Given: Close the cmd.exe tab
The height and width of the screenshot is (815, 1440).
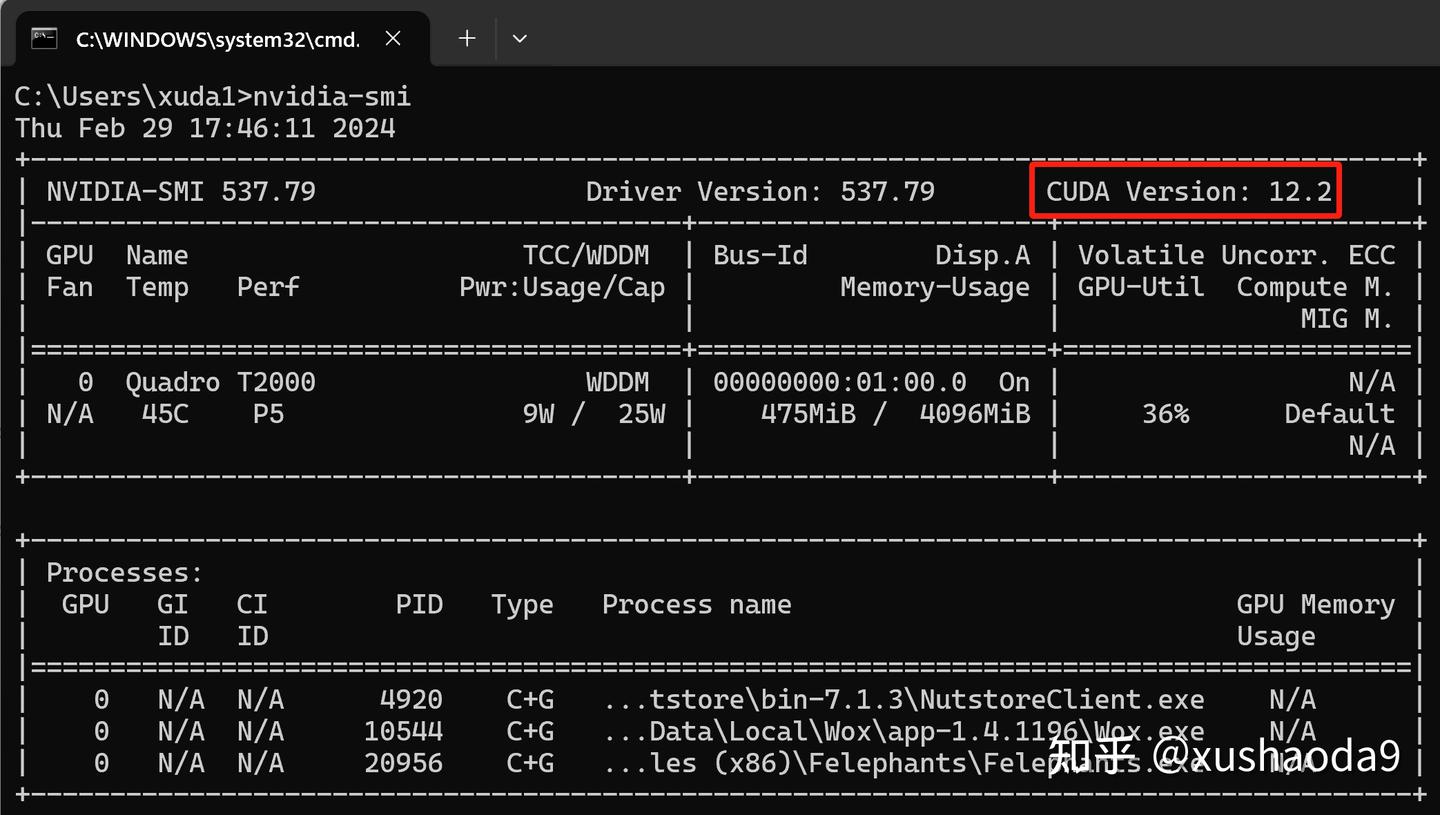Looking at the screenshot, I should pyautogui.click(x=393, y=39).
